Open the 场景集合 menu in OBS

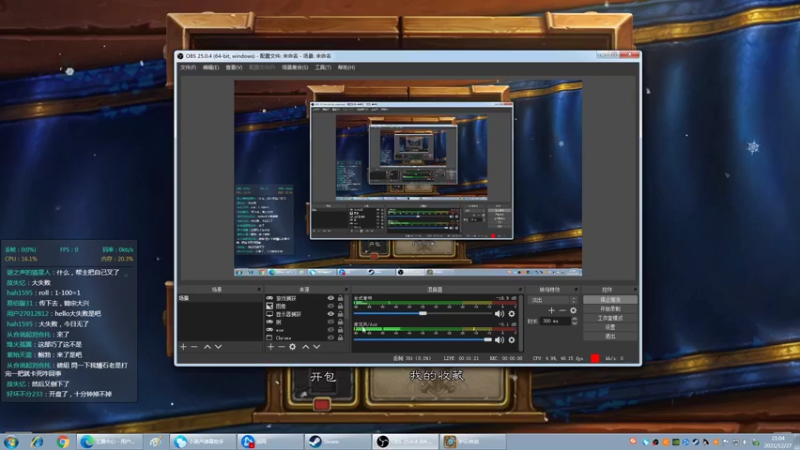coord(295,67)
